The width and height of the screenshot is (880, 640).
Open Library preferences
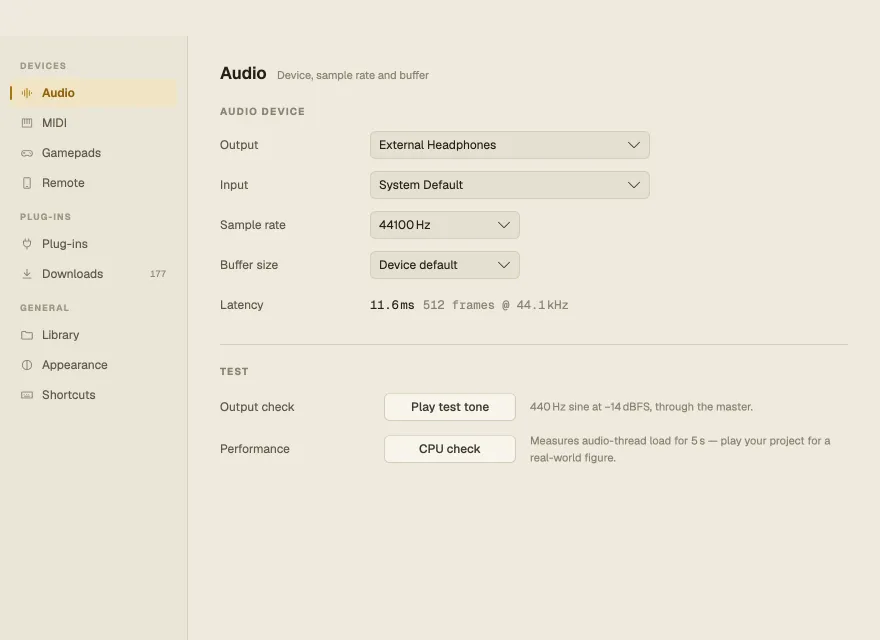(x=94, y=335)
